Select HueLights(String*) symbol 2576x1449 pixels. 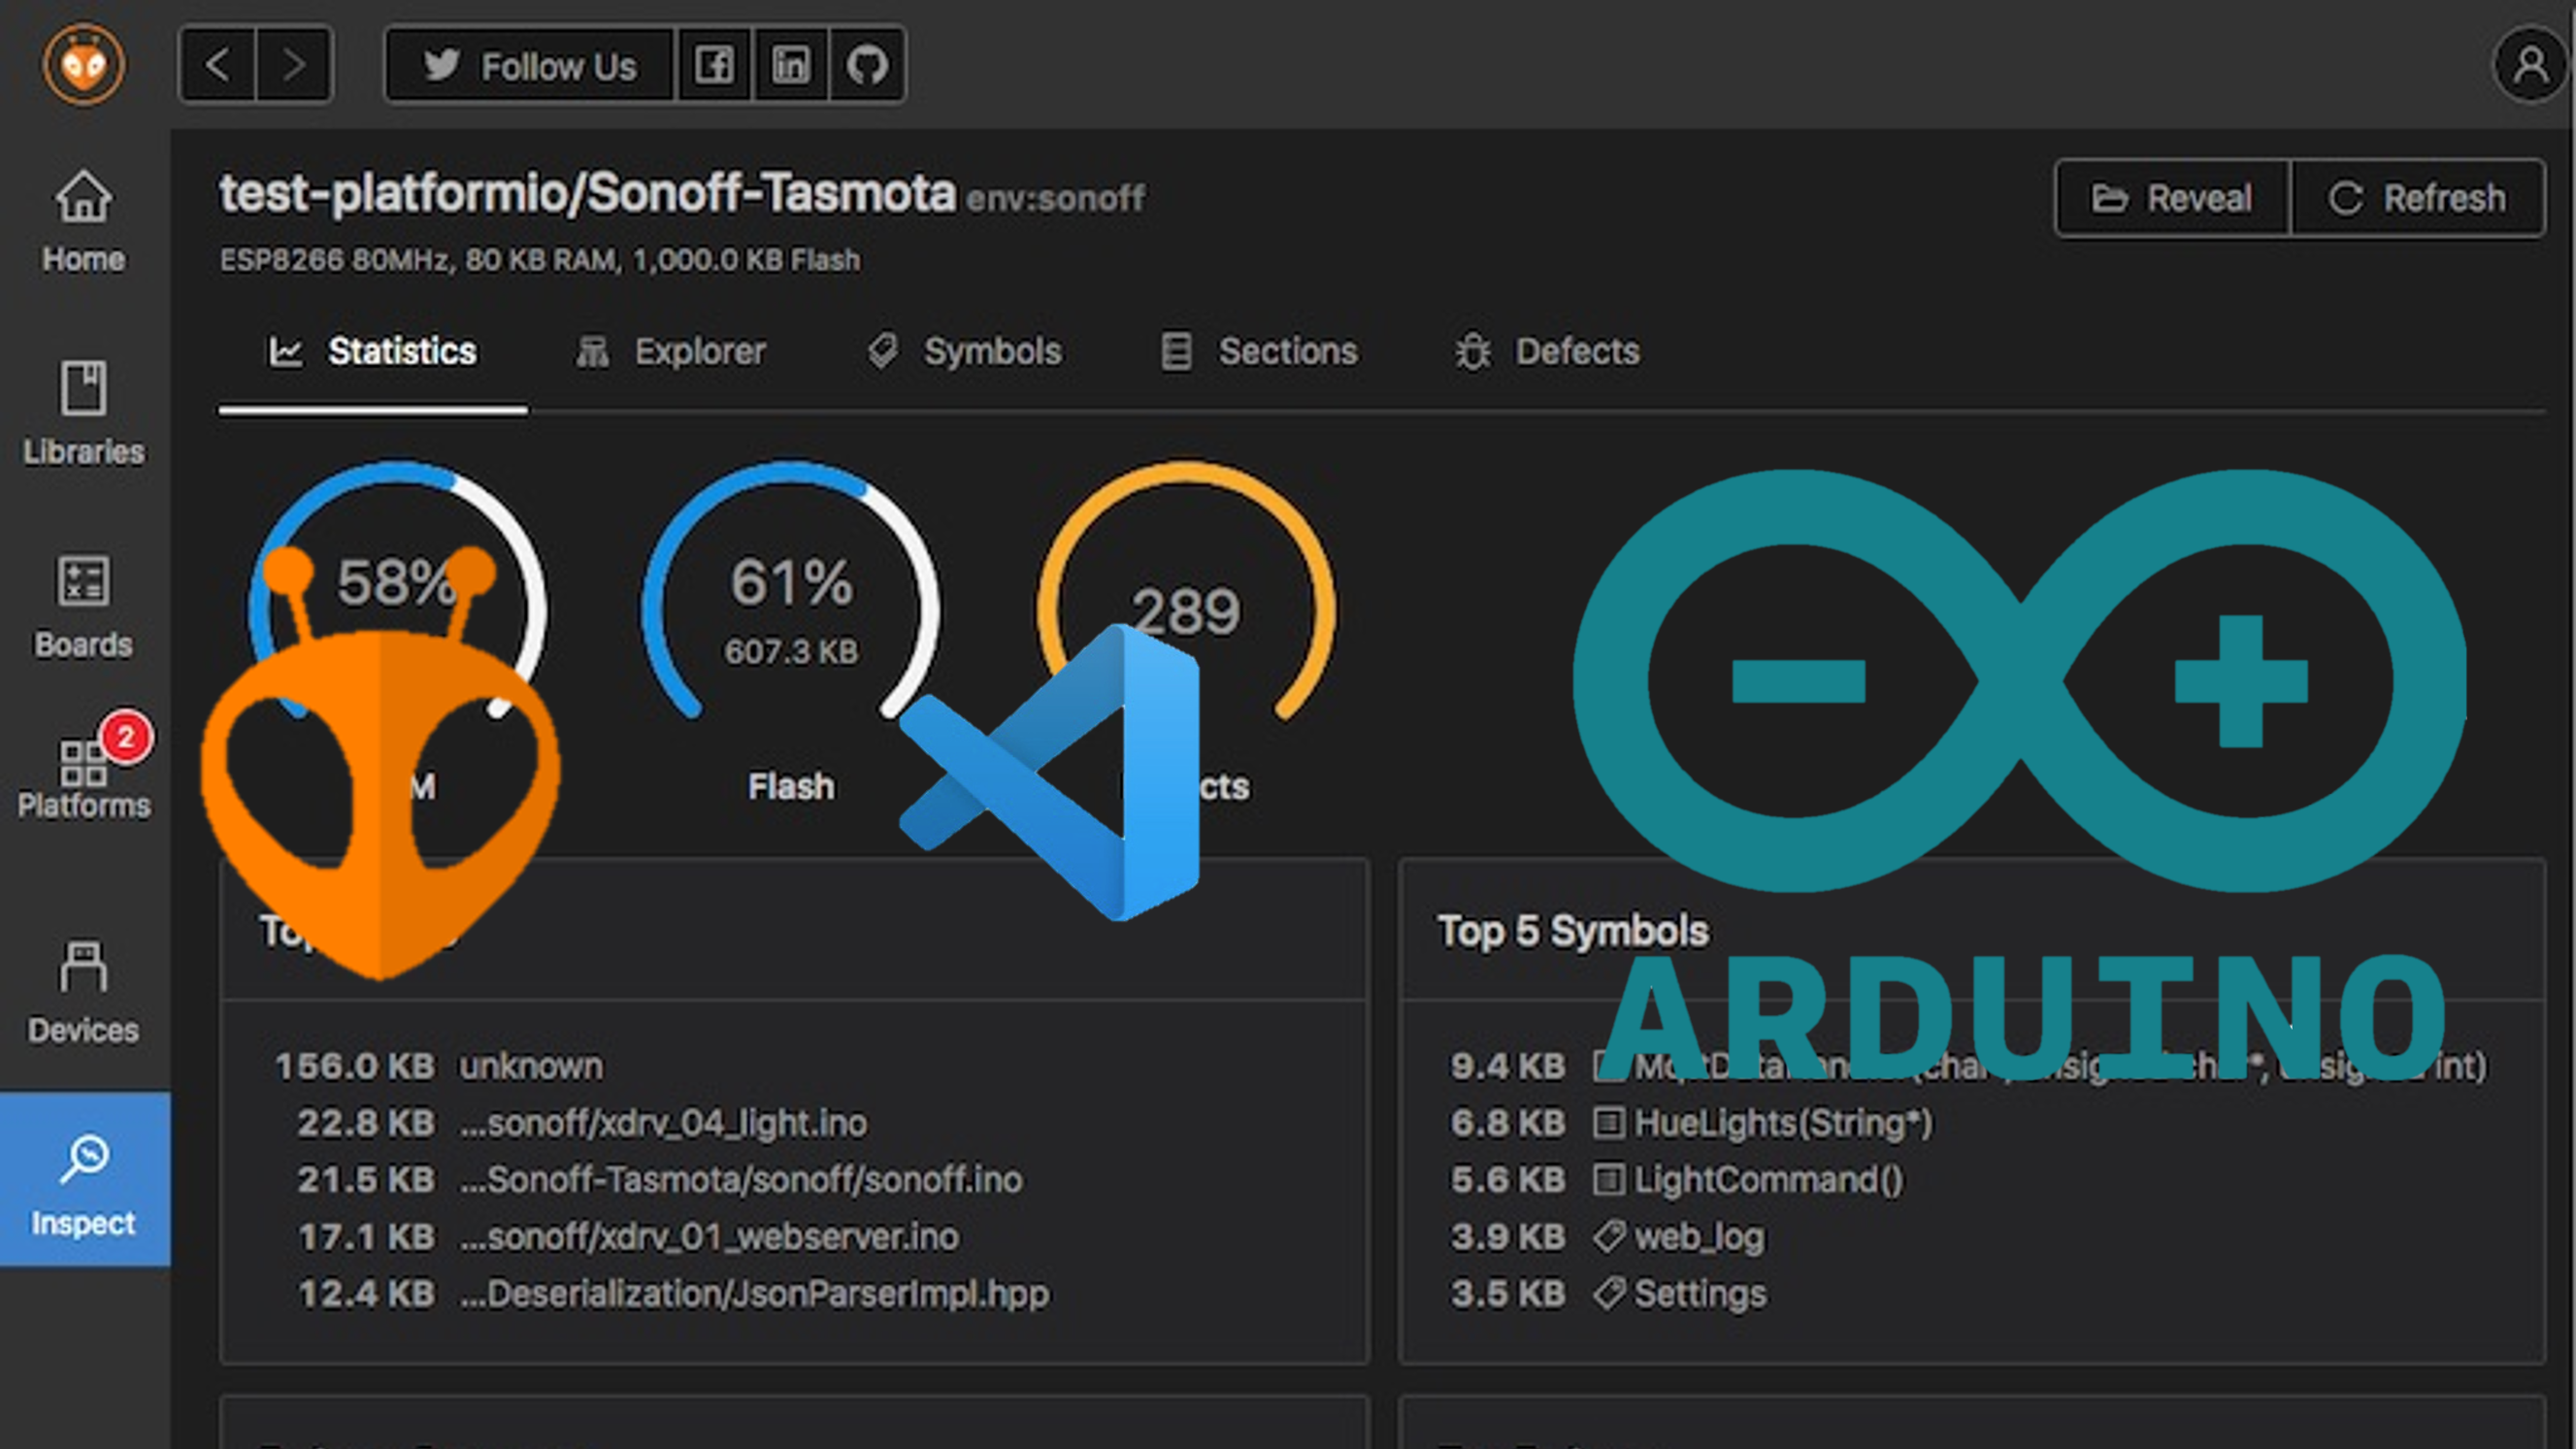pyautogui.click(x=1783, y=1123)
